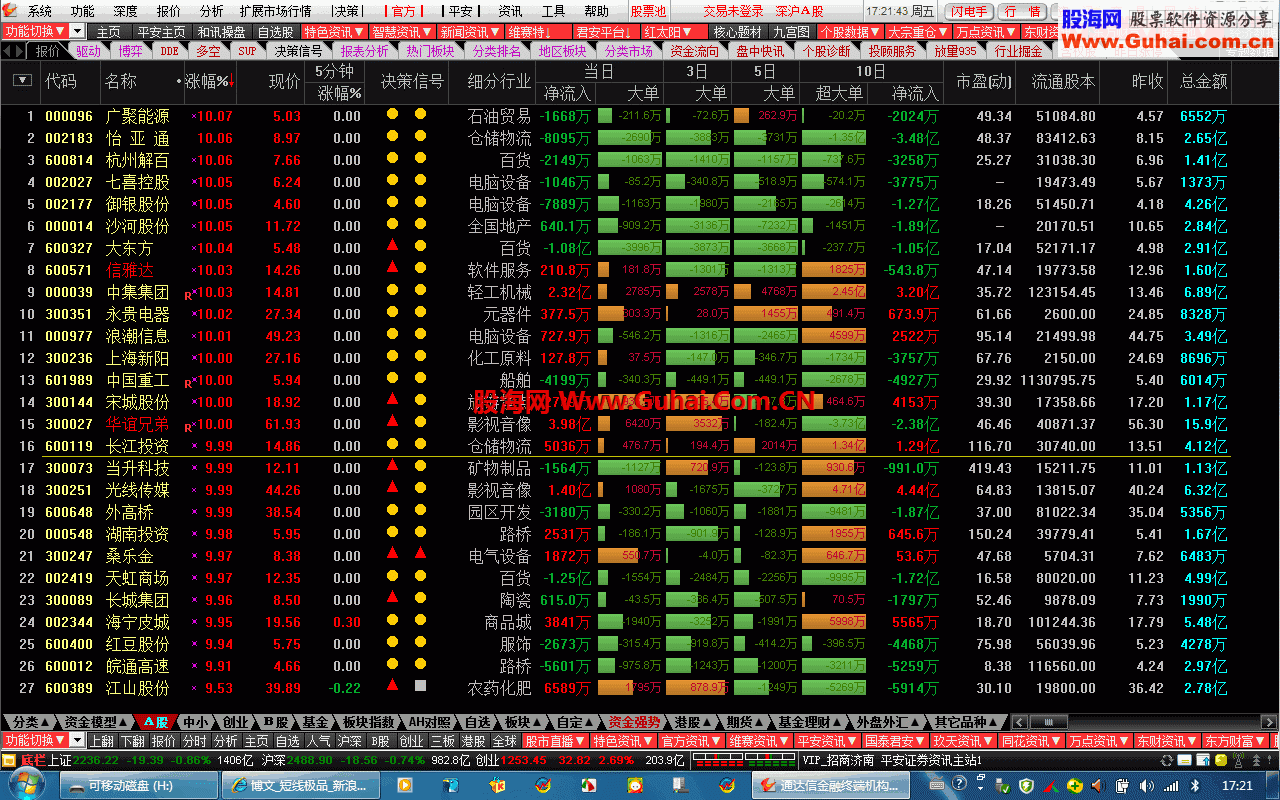1280x800 pixels.
Task: Open 可移动磁盘 (H:) taskbar item
Action: click(140, 786)
